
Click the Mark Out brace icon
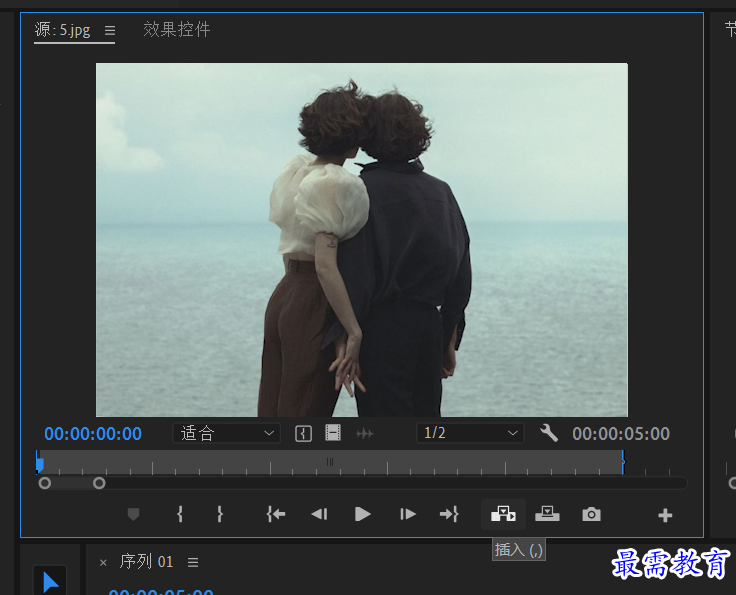point(220,514)
